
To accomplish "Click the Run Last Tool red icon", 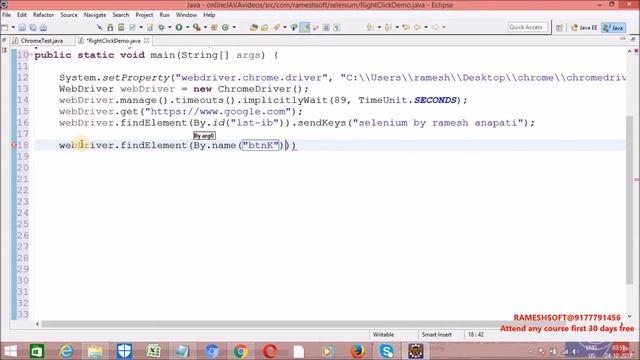I will (197, 27).
